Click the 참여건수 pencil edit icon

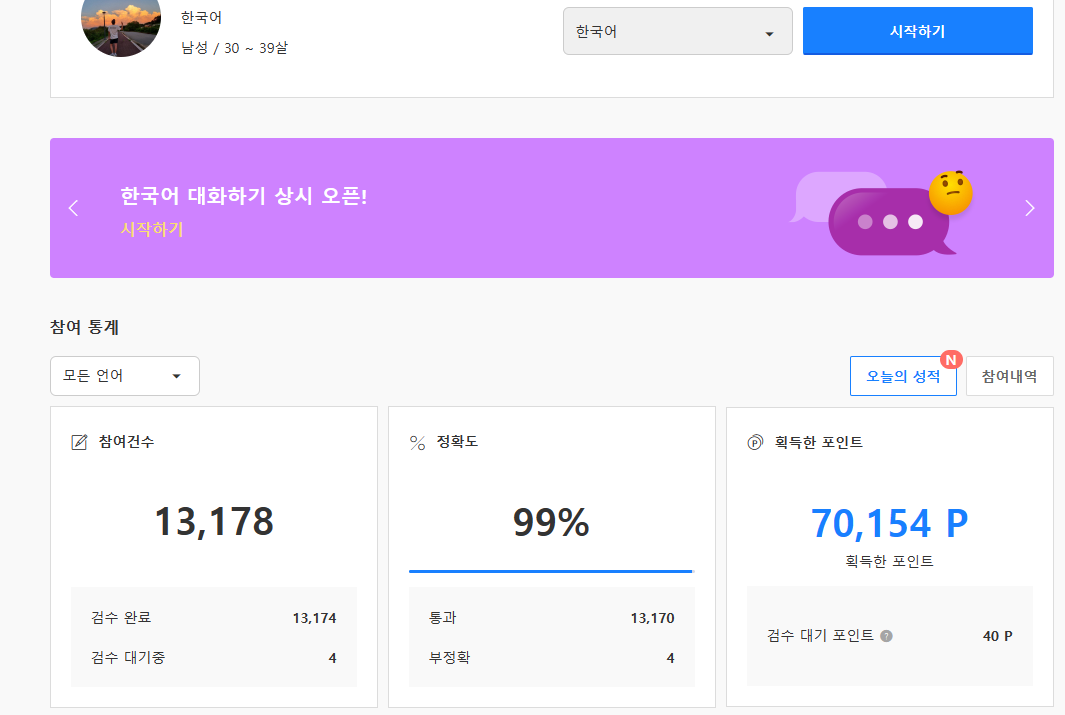pyautogui.click(x=79, y=443)
